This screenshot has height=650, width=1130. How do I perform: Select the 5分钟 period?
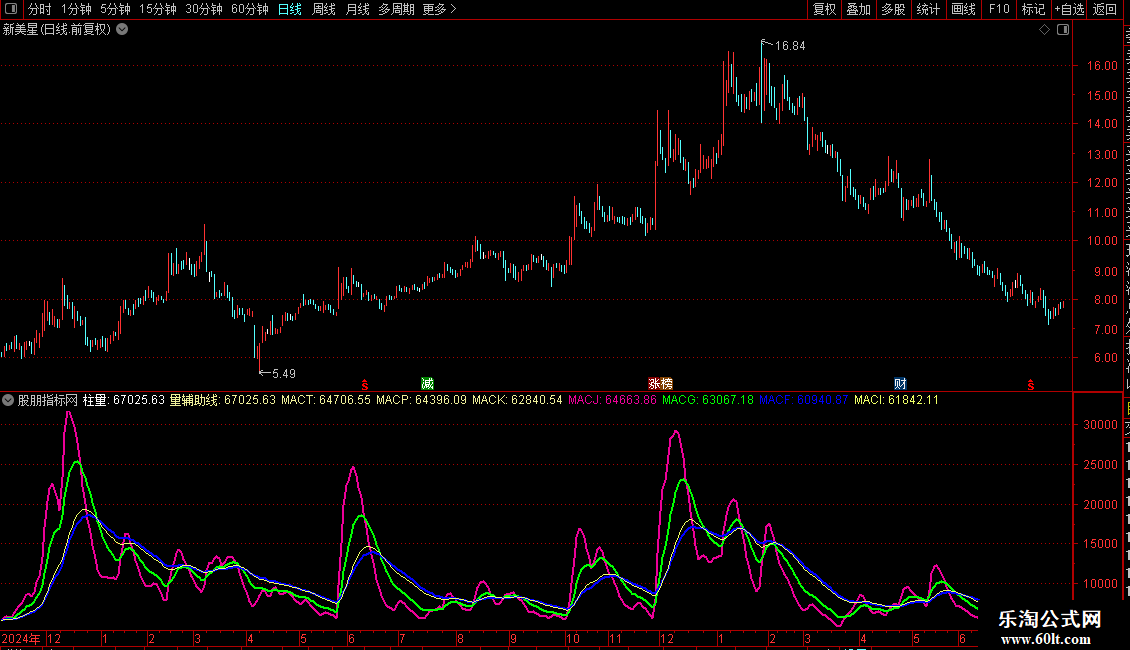(115, 9)
